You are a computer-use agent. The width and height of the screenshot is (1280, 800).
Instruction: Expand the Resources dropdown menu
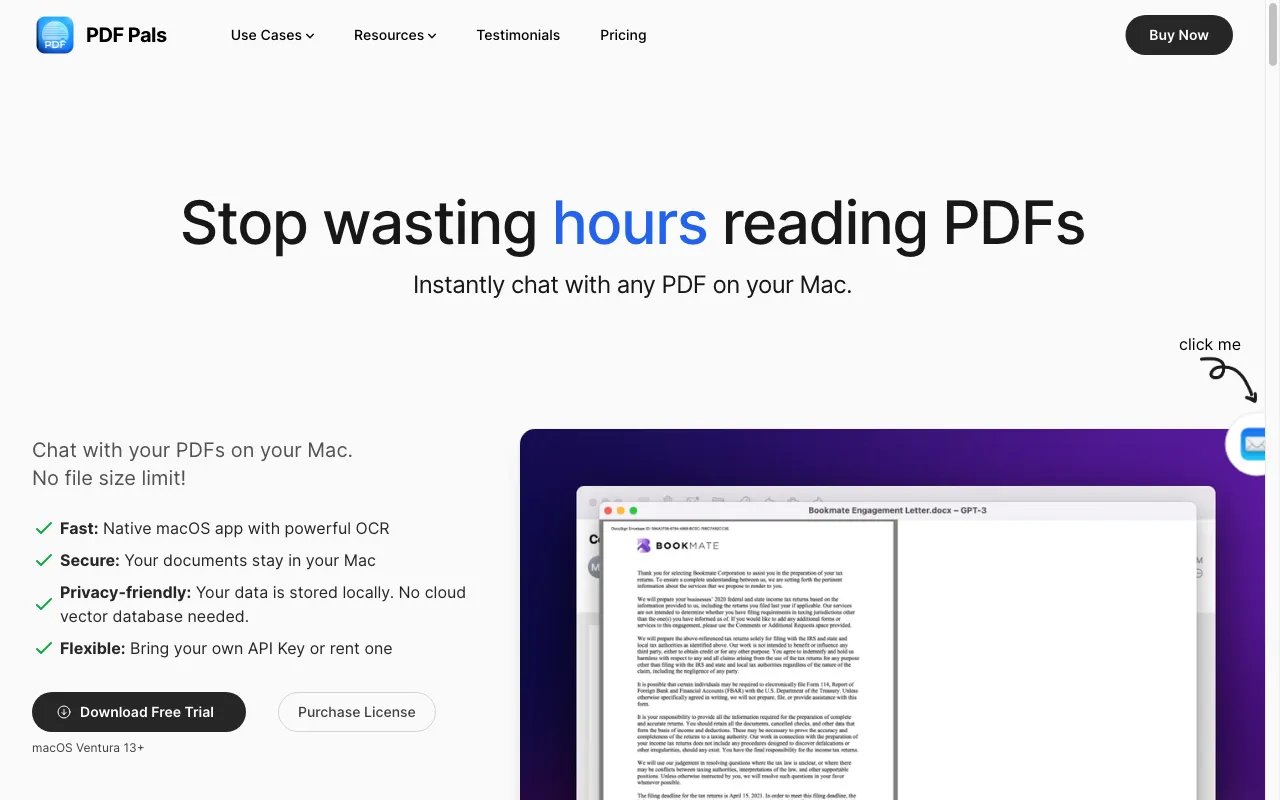click(x=395, y=35)
